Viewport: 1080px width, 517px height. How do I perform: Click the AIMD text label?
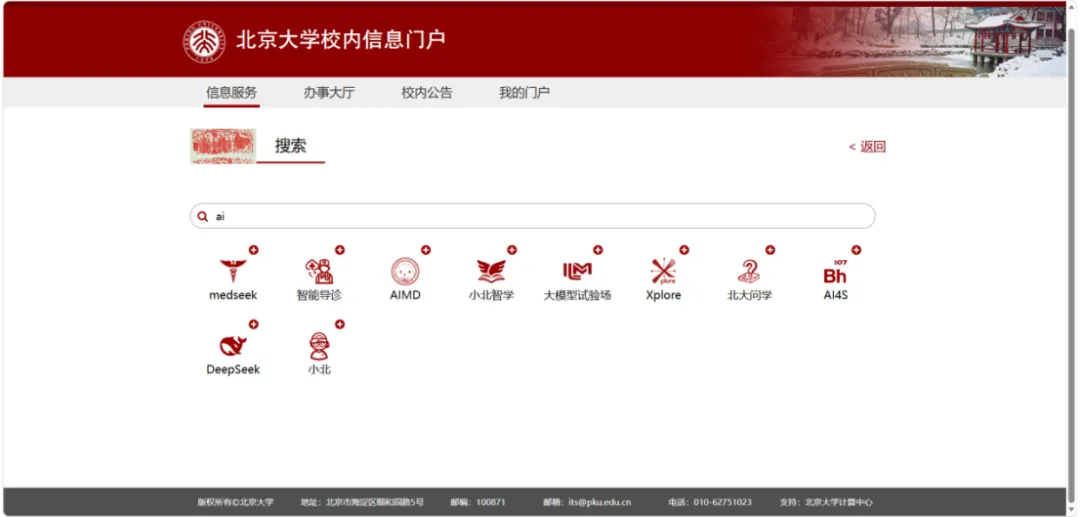[x=405, y=295]
